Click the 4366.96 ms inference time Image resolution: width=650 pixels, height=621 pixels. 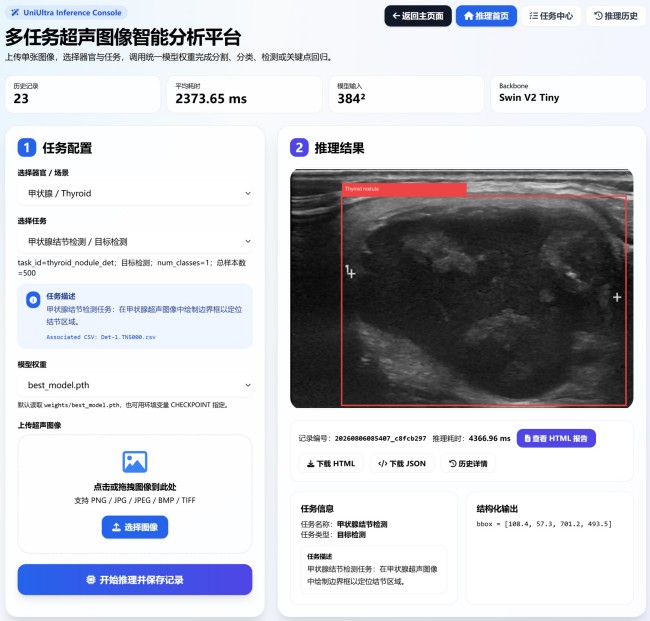489,438
